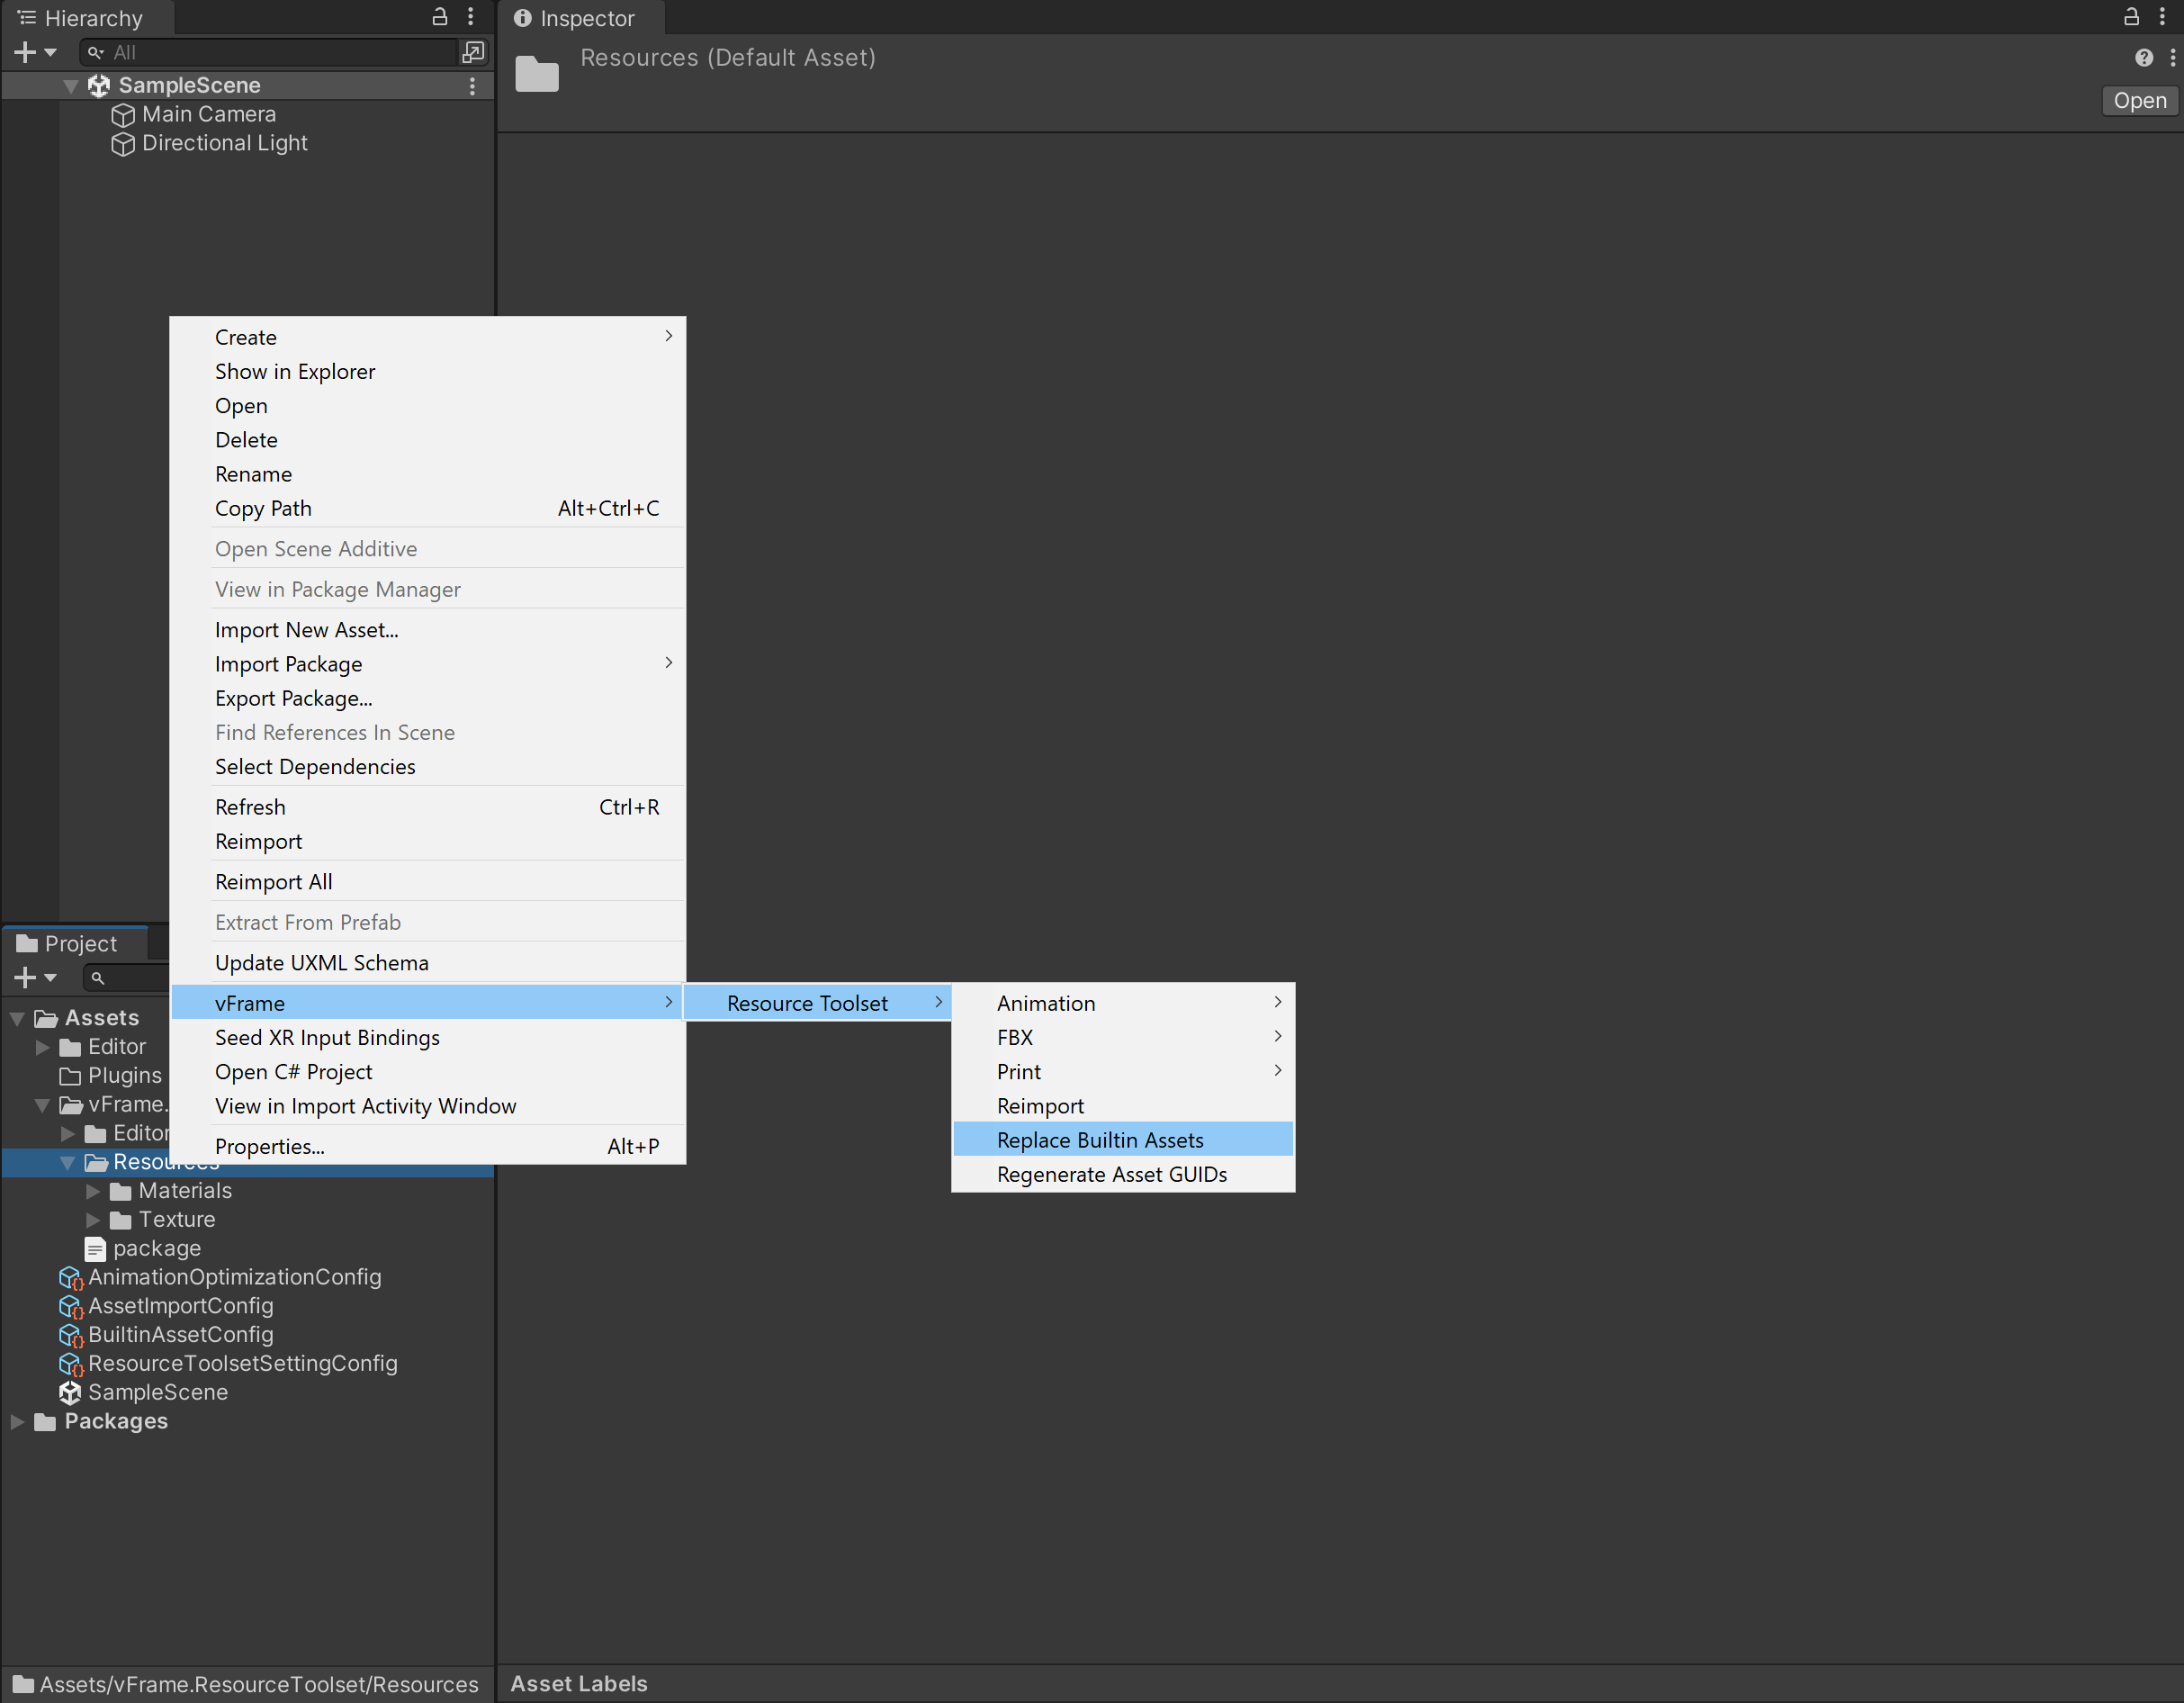Screen dimensions: 2184x1703
Task: Open the SampleScene row three-dot menu
Action: click(472, 86)
